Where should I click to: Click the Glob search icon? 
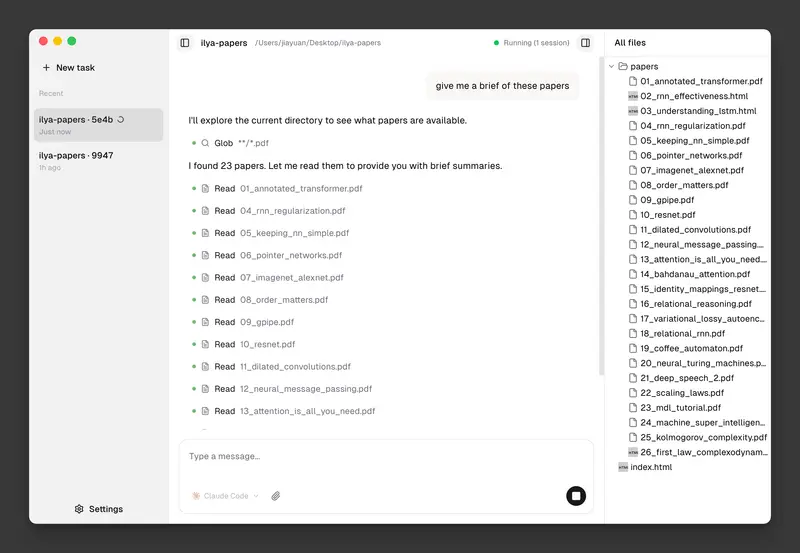206,143
